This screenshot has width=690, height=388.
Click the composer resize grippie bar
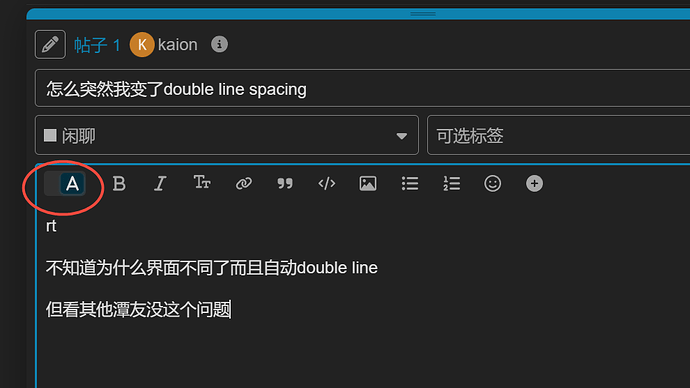coord(358,14)
